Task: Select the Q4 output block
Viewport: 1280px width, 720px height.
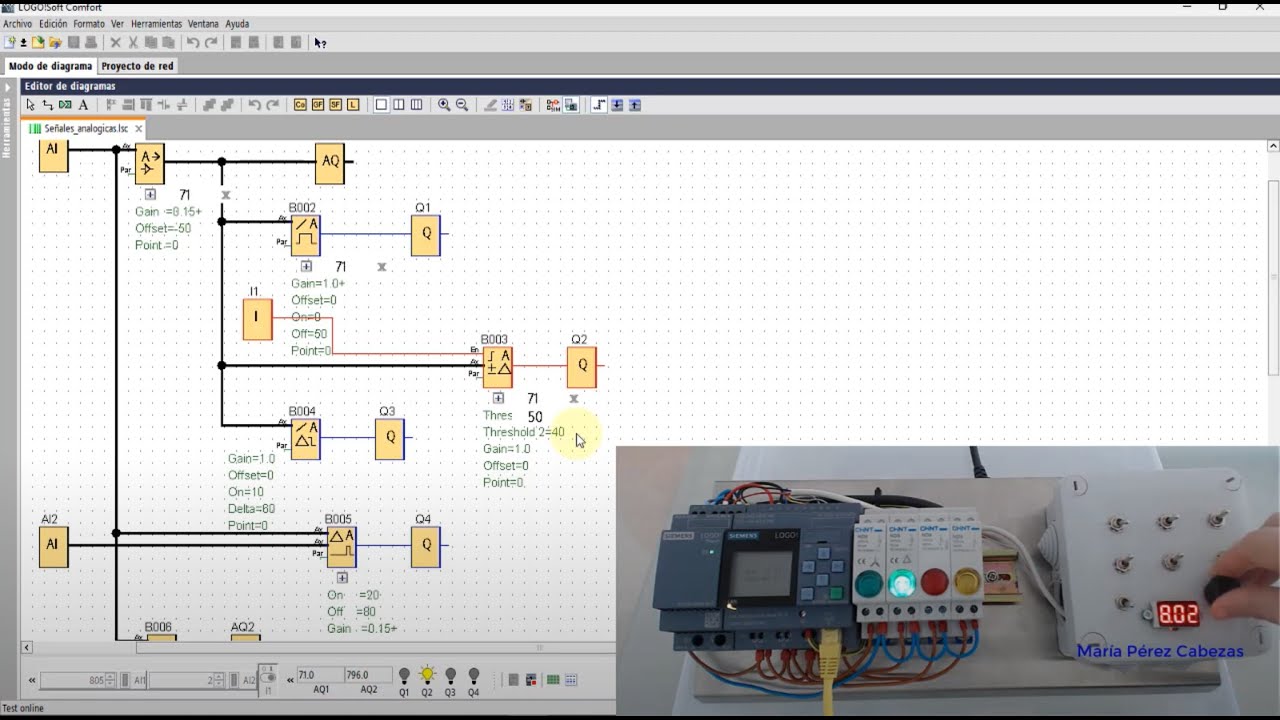Action: pyautogui.click(x=425, y=547)
